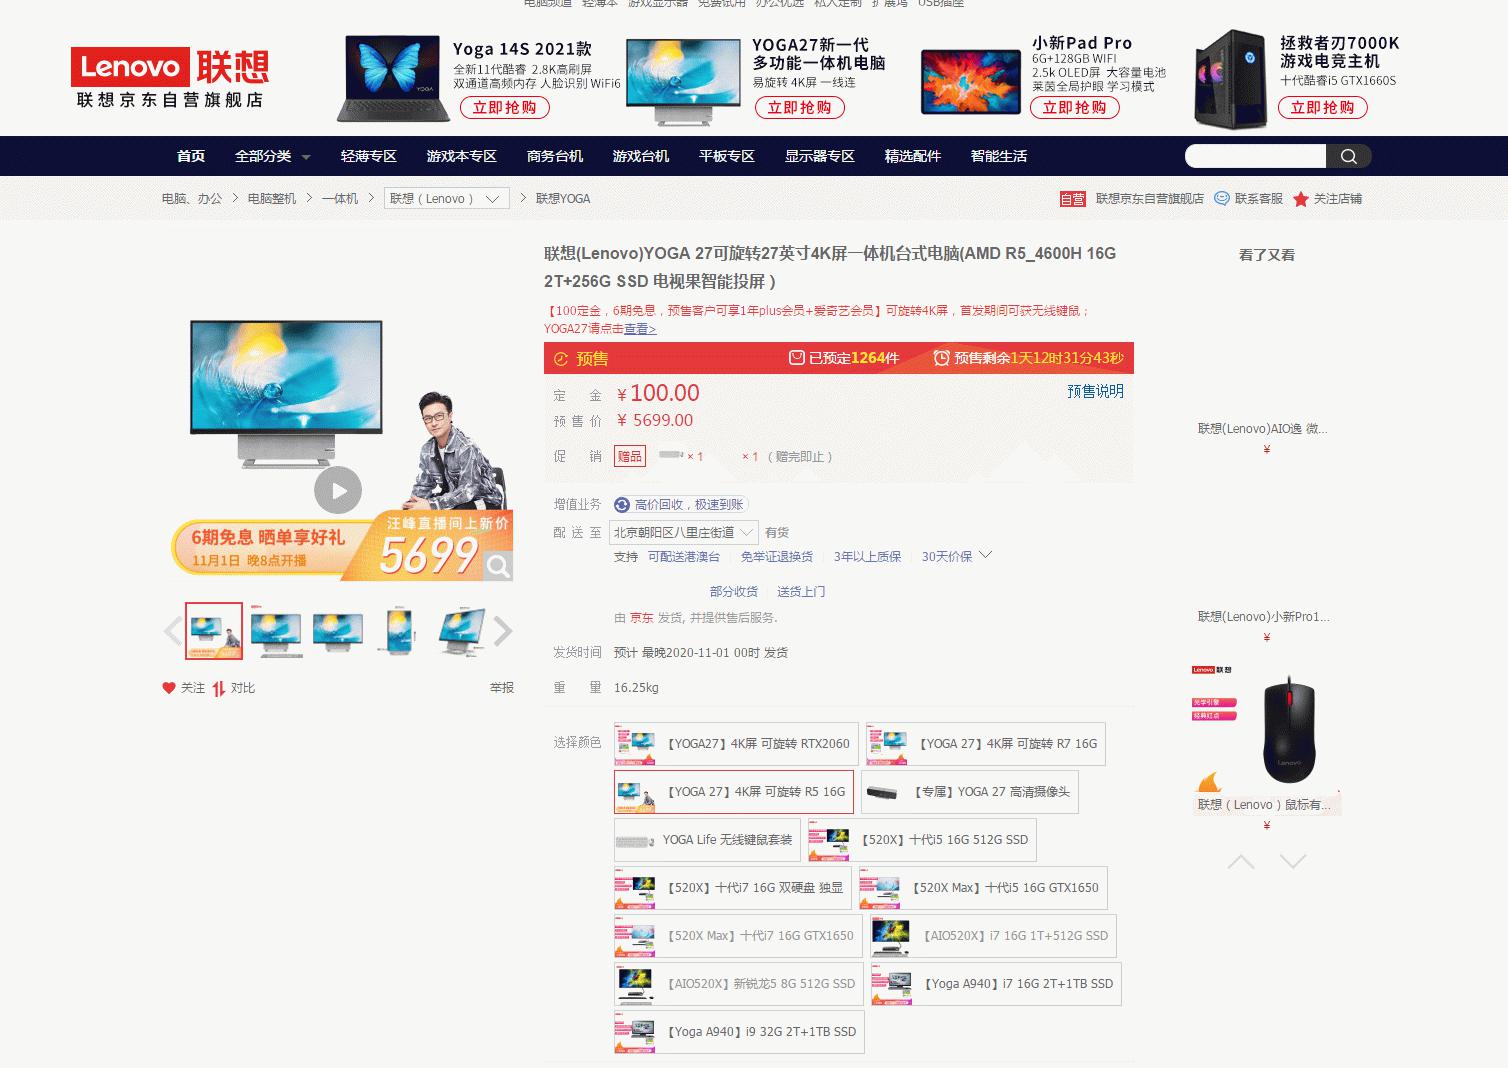Click 立即抢购 for Yoga 14S 2021款
Screen dimensions: 1508x1068
(505, 108)
